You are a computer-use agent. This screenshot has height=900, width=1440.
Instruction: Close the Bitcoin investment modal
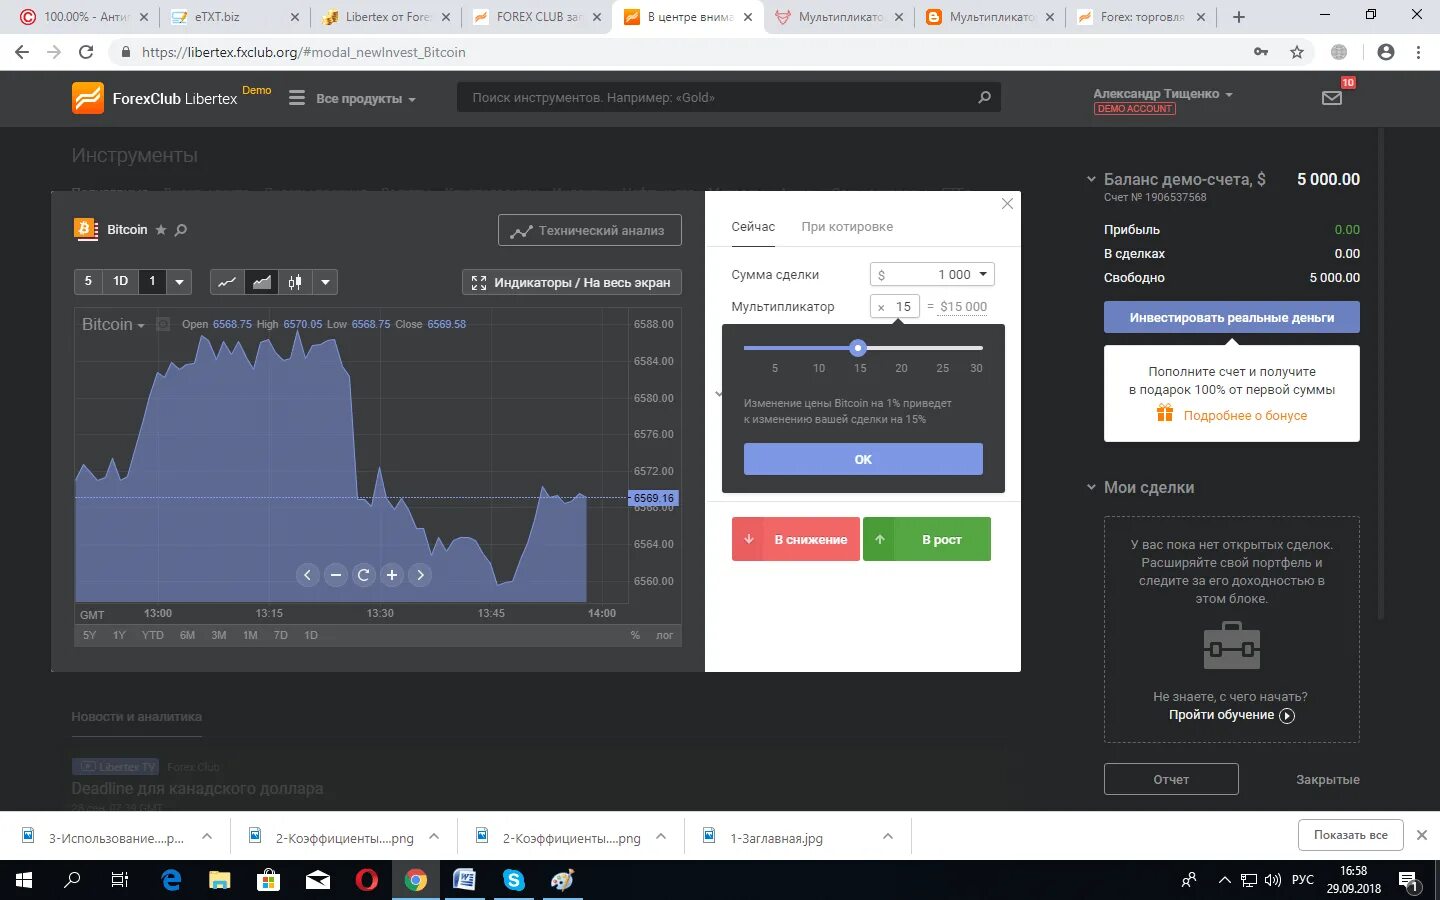tap(1007, 204)
